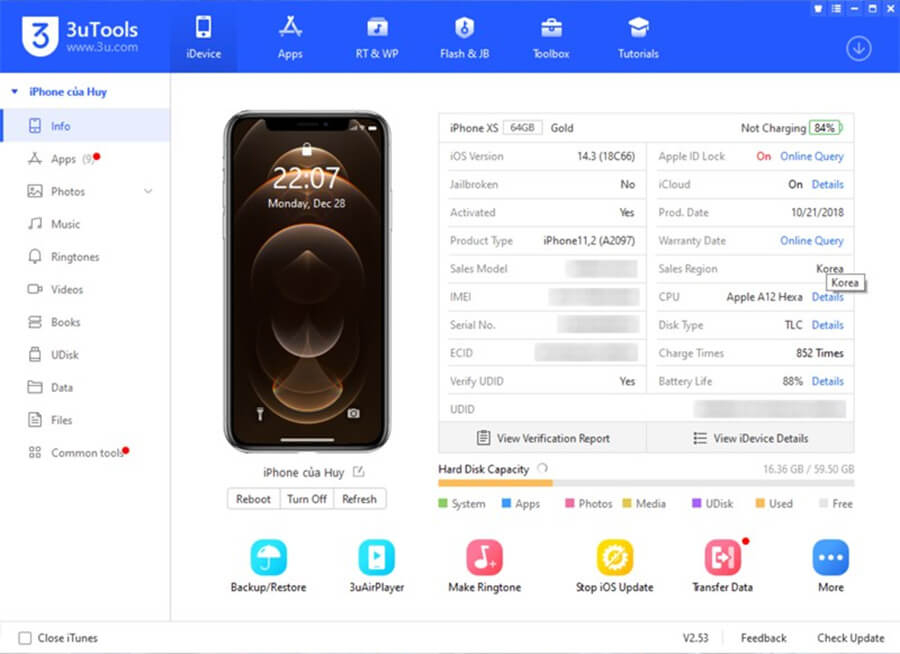The image size is (900, 654).
Task: Click the Turn Off button
Action: point(307,499)
